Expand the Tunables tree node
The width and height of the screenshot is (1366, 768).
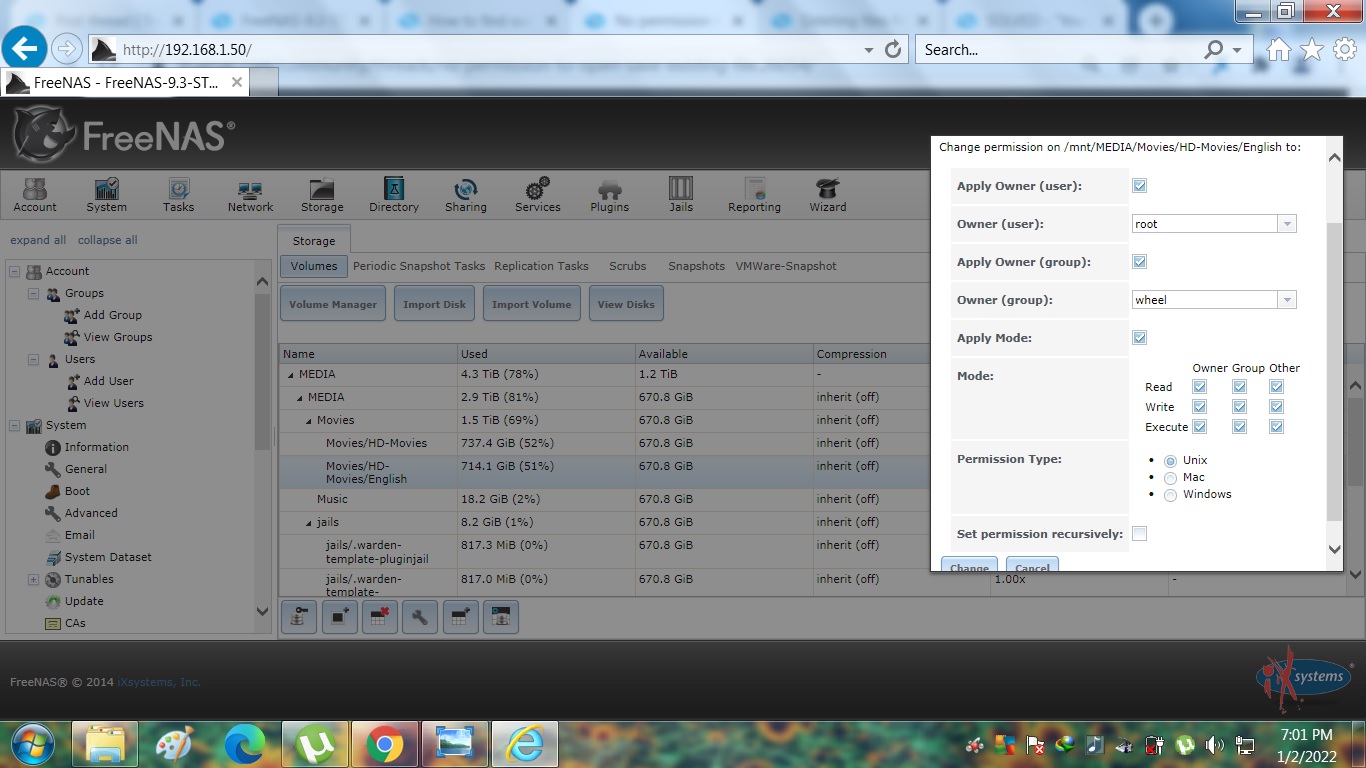click(33, 580)
